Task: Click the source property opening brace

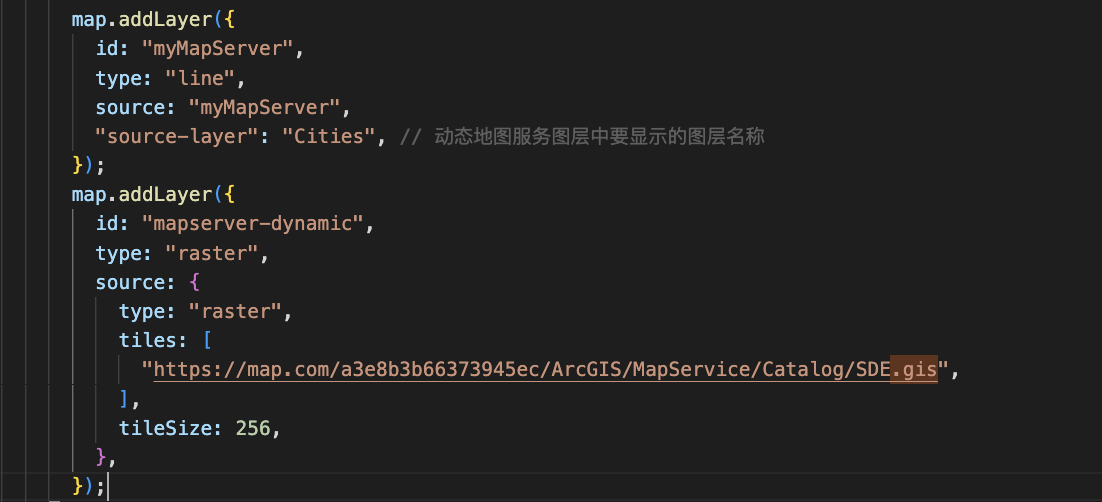Action: tap(195, 282)
